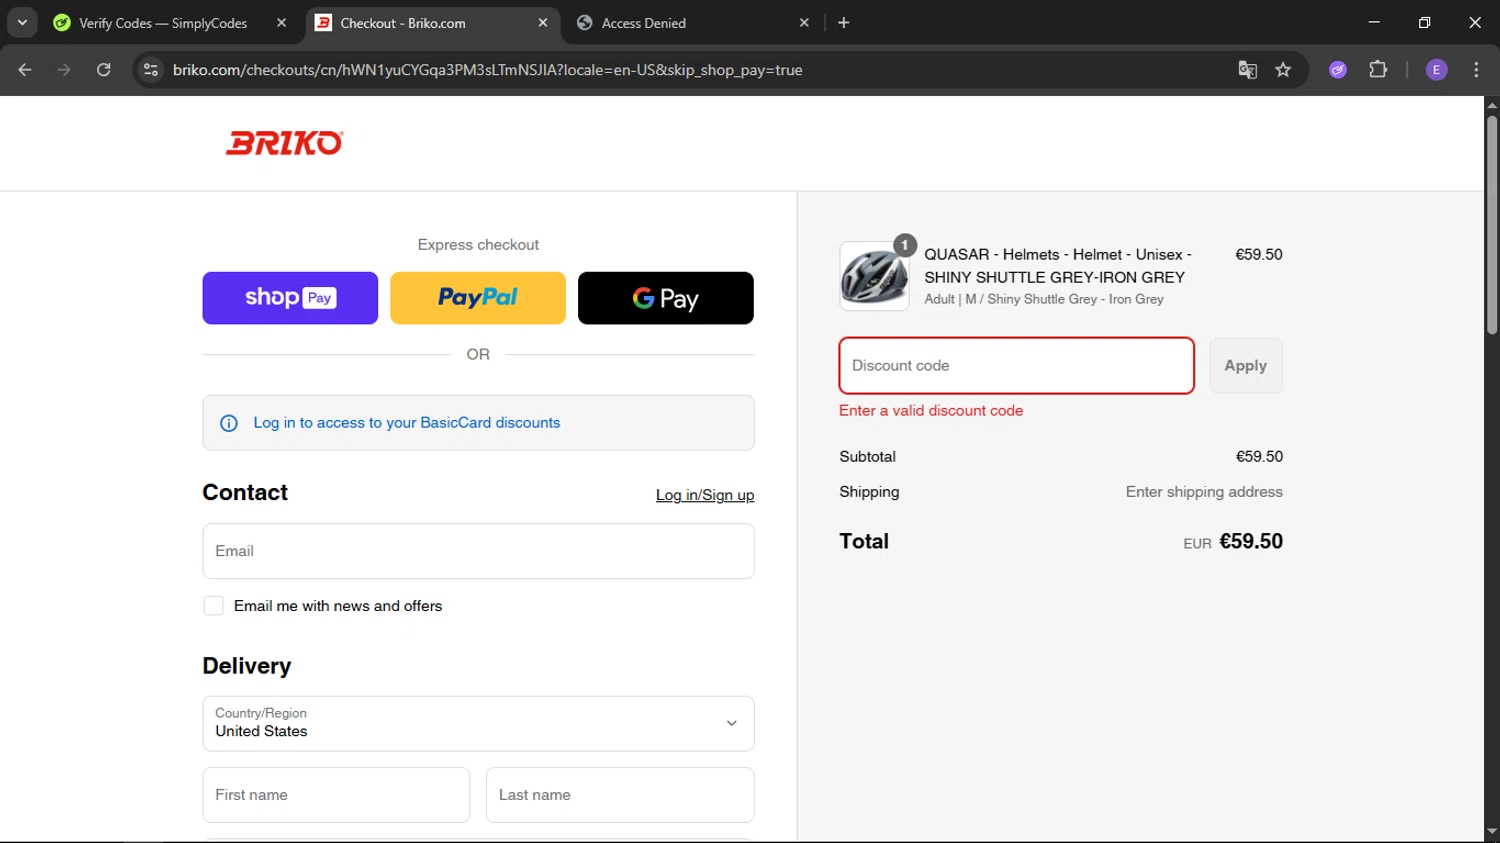The image size is (1500, 843).
Task: Click the Briko logo
Action: pyautogui.click(x=284, y=143)
